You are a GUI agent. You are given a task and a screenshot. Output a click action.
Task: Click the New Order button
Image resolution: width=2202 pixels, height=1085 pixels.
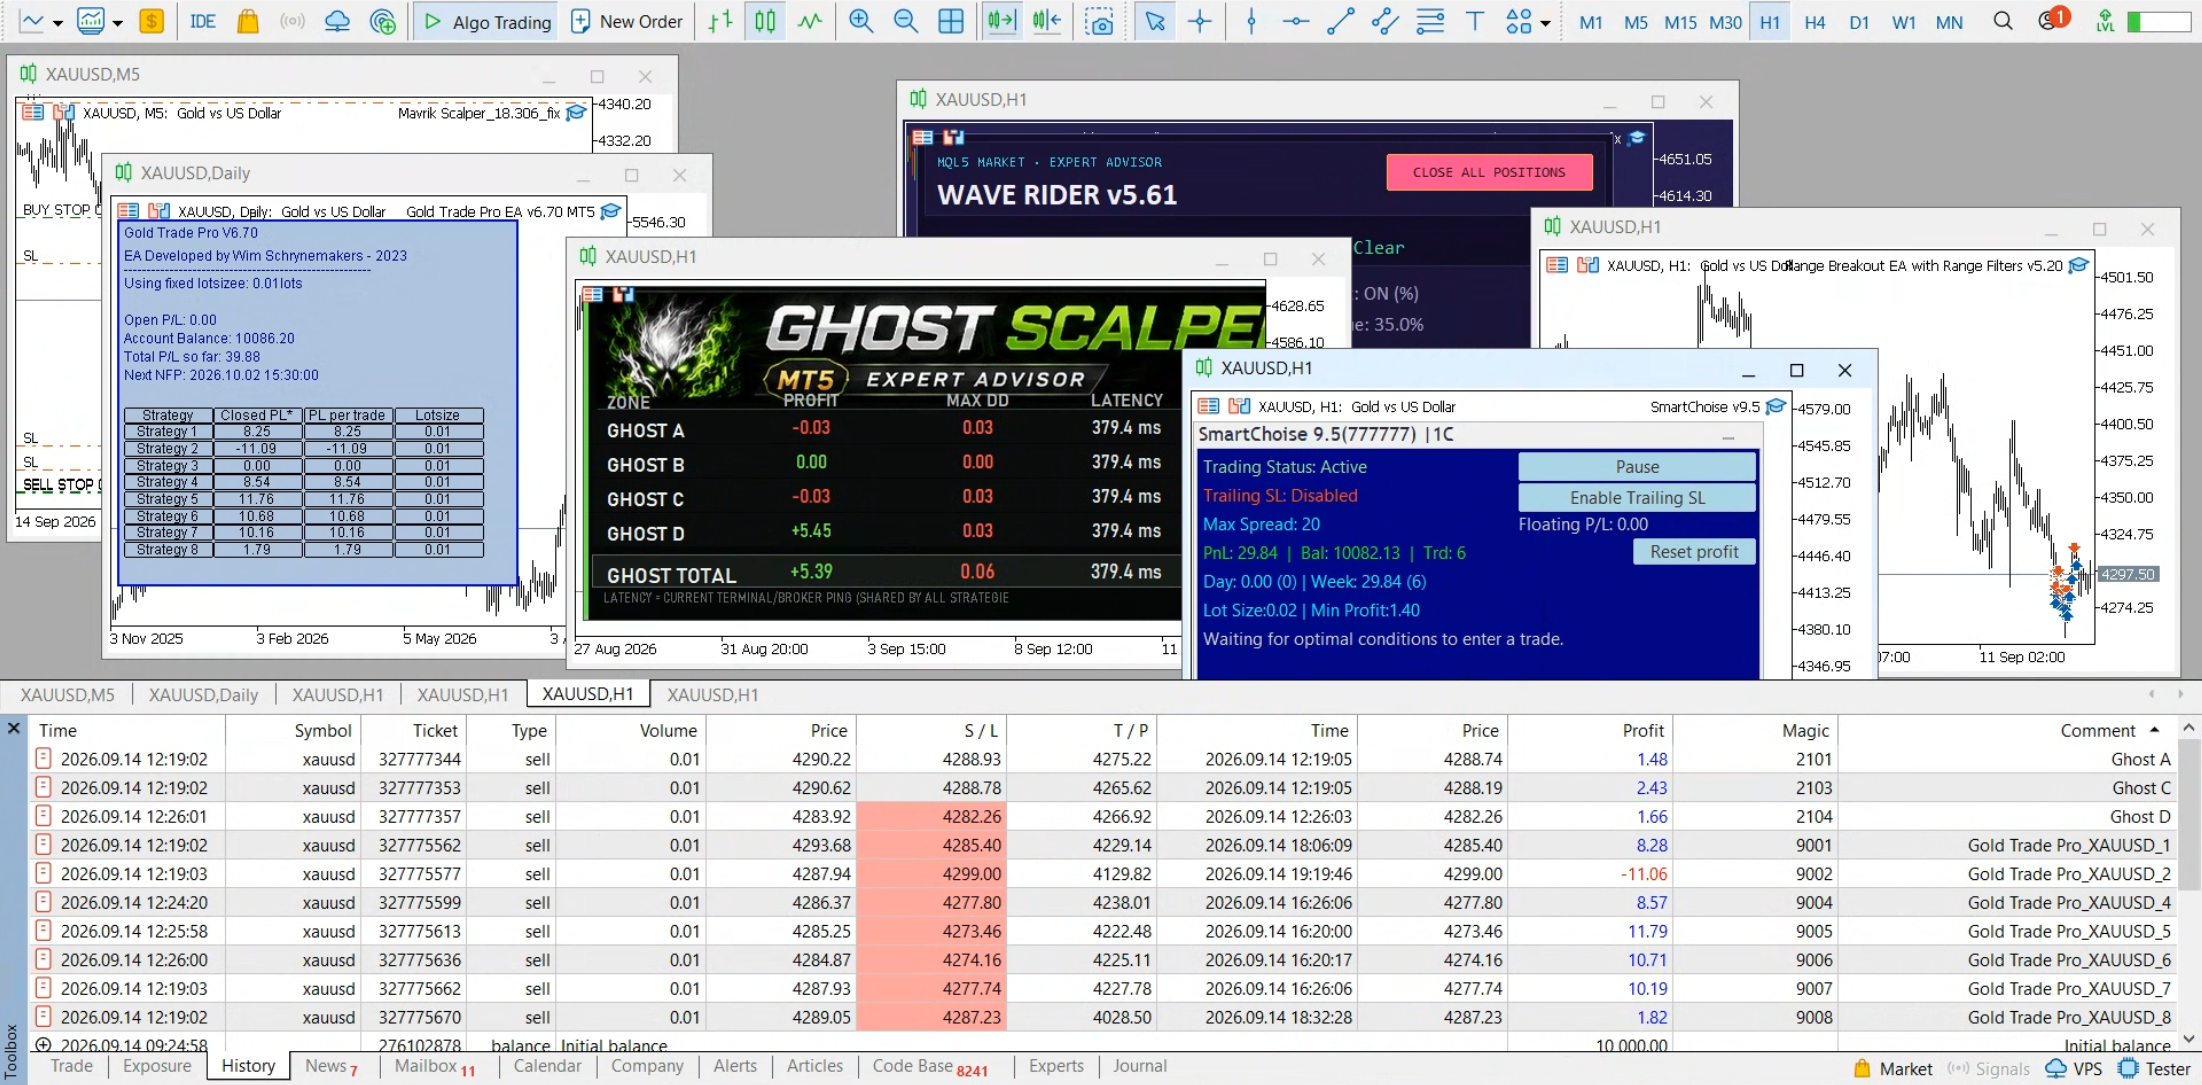(626, 21)
